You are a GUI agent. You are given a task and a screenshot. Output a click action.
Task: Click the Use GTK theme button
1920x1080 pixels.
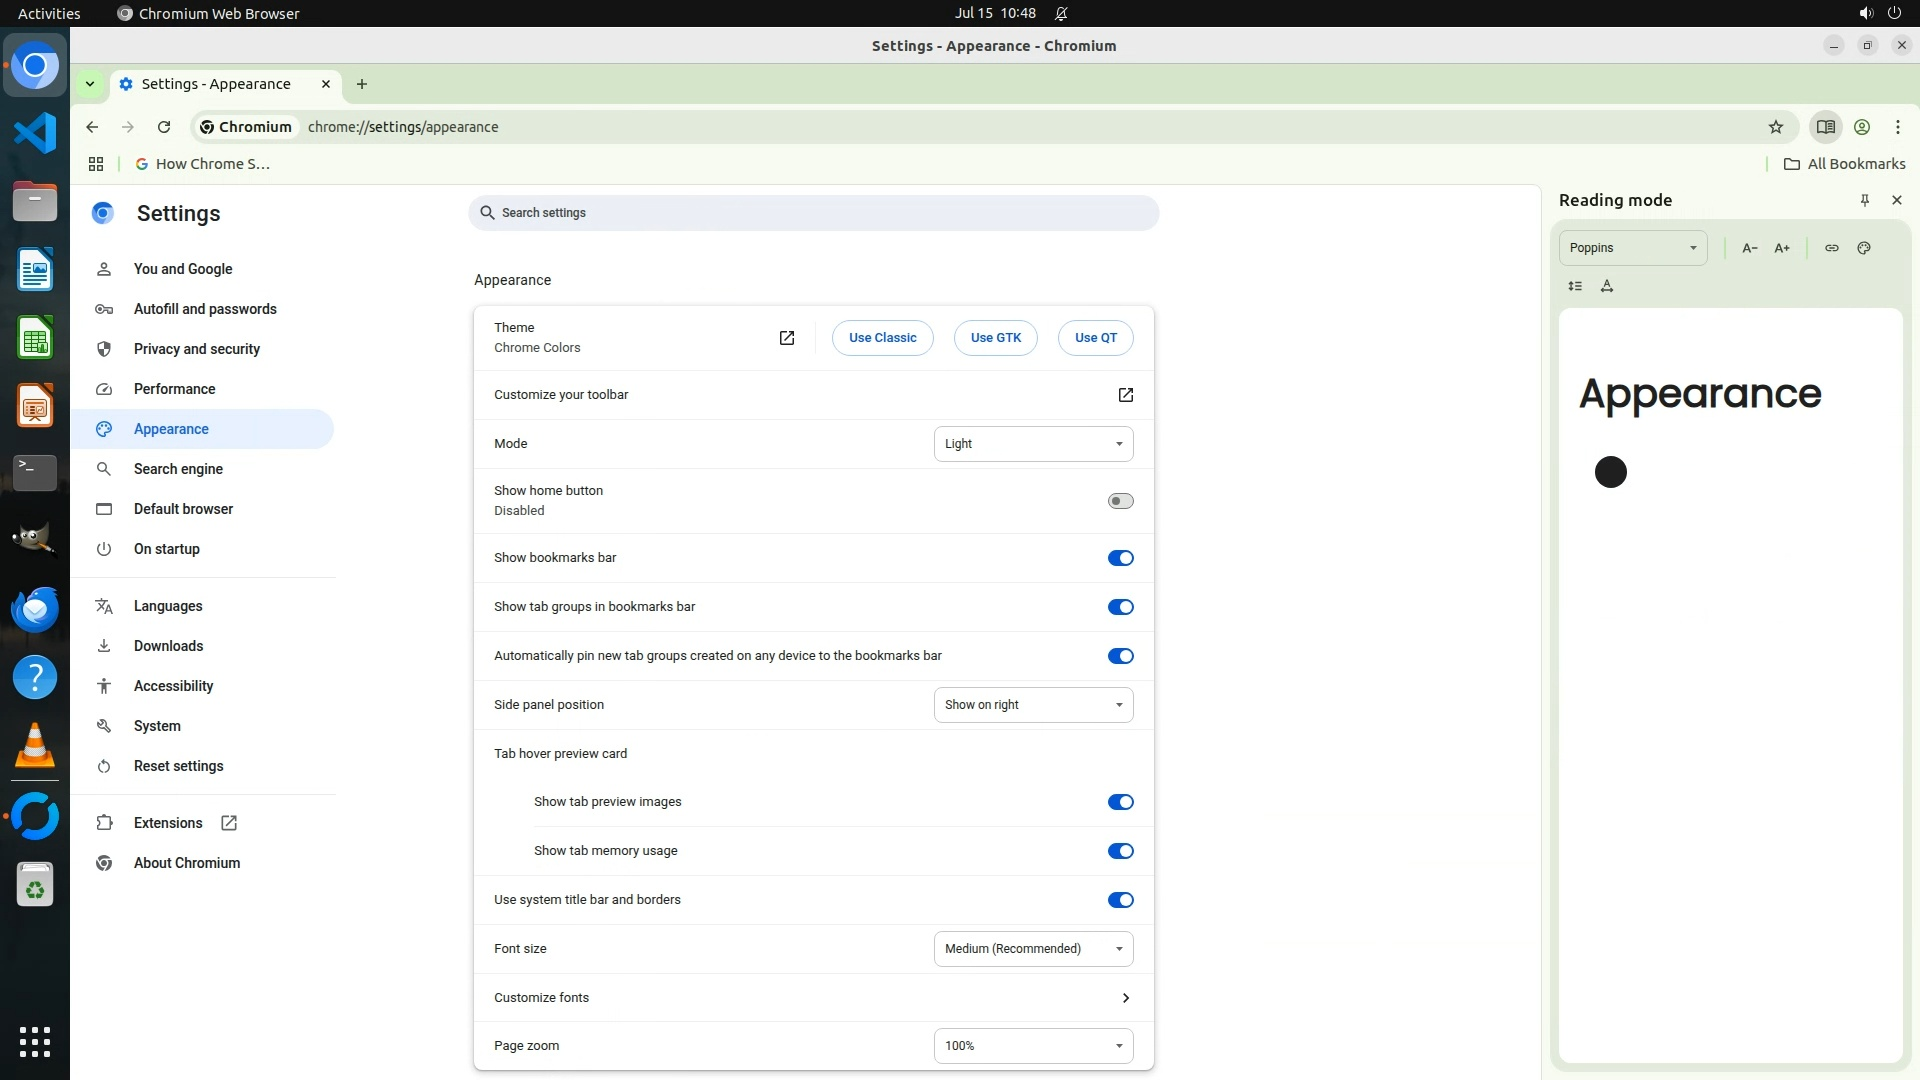tap(995, 338)
